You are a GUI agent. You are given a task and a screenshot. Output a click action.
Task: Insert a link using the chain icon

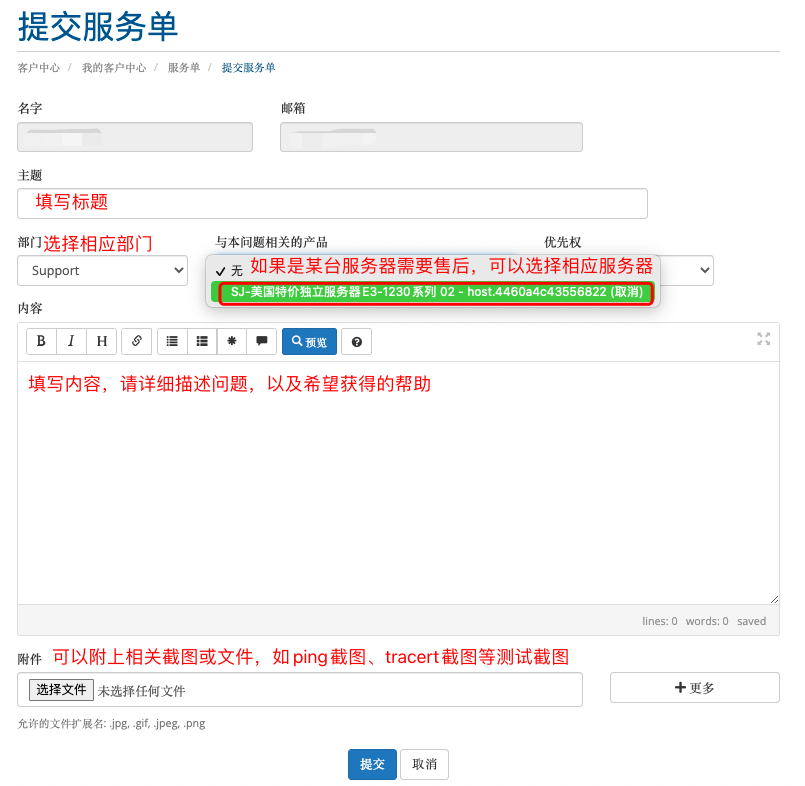(137, 341)
